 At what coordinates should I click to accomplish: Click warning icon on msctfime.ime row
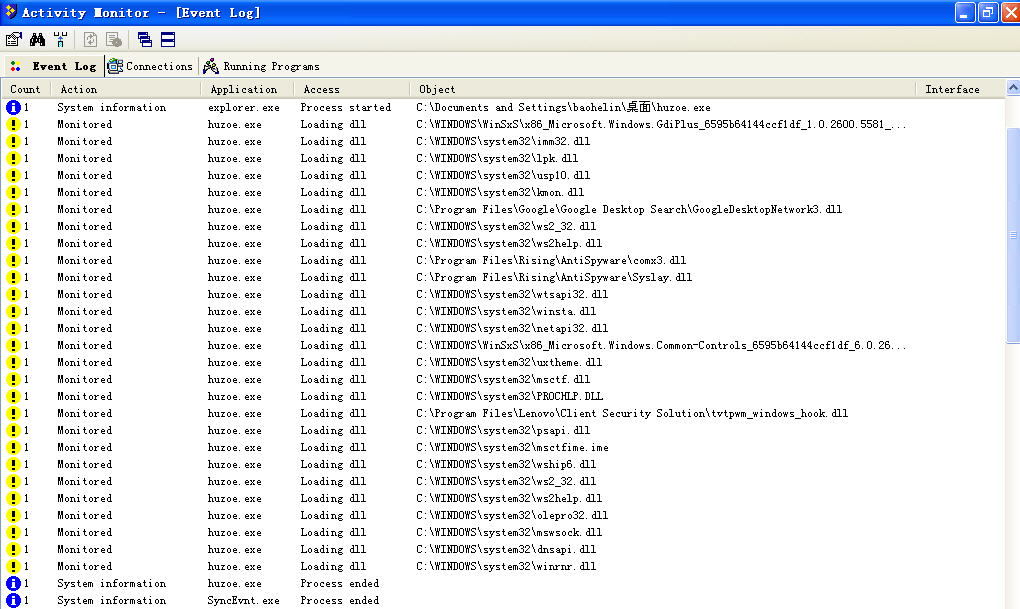(13, 447)
